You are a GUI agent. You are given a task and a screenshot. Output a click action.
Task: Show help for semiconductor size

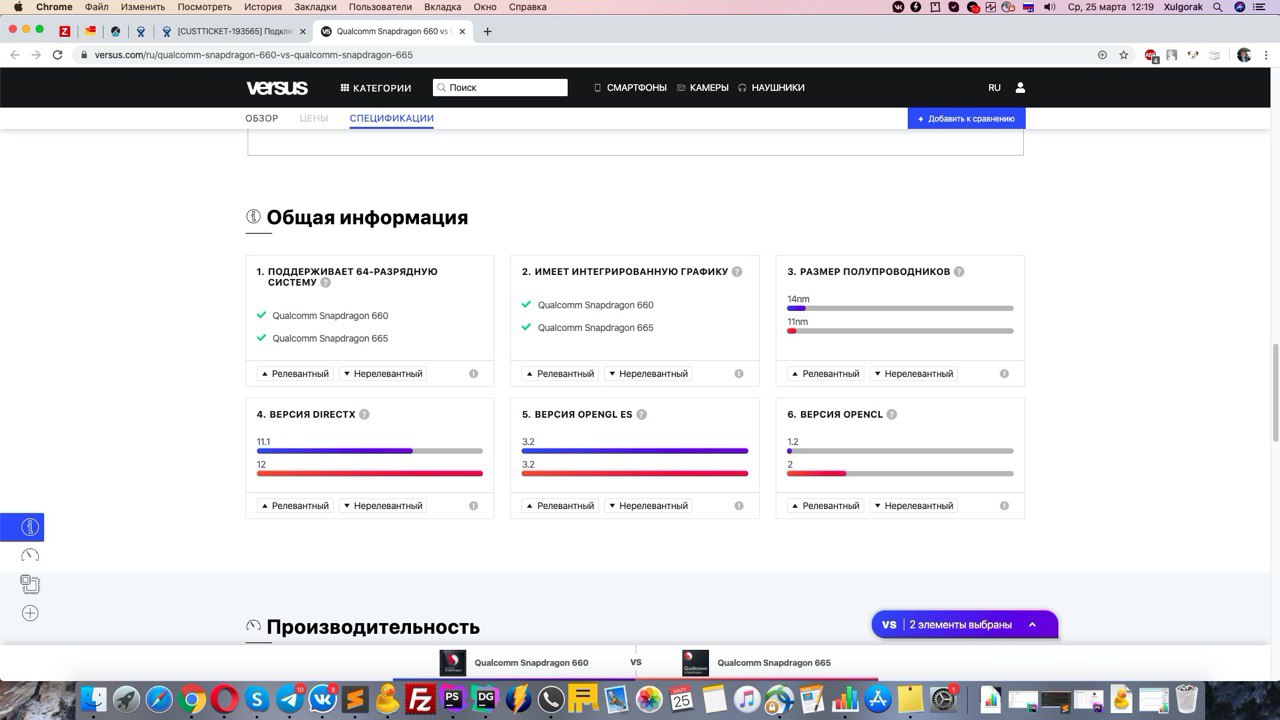(959, 271)
